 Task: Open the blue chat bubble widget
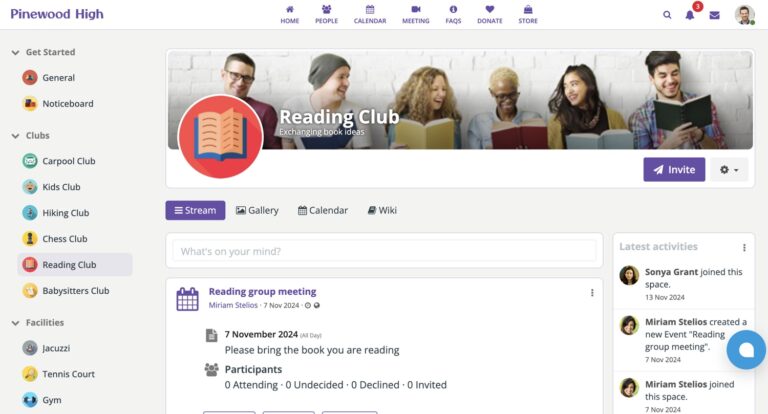[x=746, y=349]
